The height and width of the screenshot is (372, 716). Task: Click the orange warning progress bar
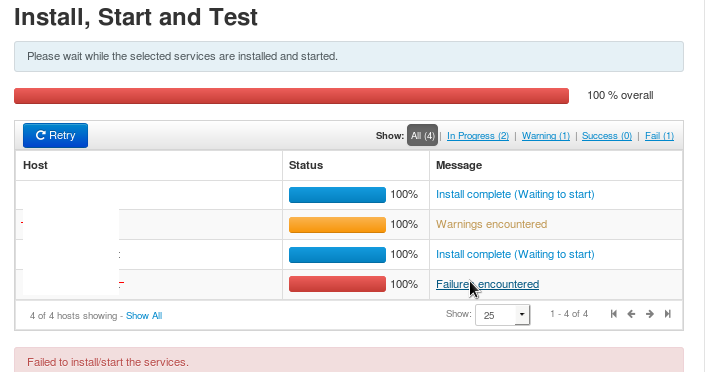(x=337, y=225)
